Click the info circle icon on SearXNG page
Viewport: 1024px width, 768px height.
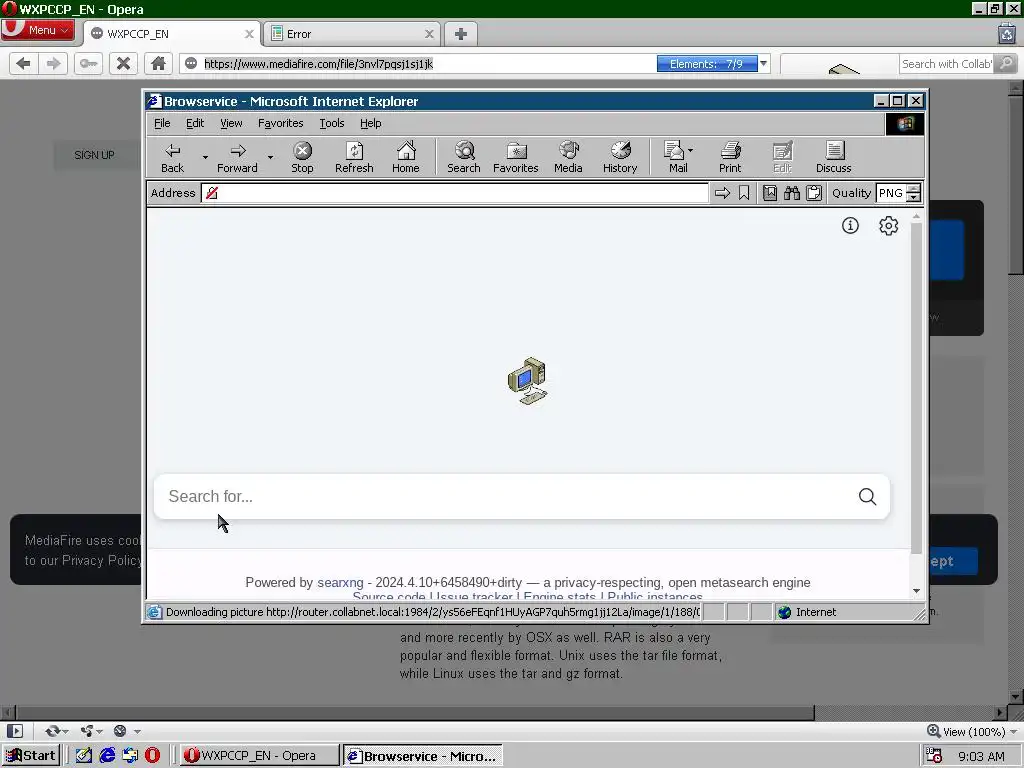tap(850, 225)
